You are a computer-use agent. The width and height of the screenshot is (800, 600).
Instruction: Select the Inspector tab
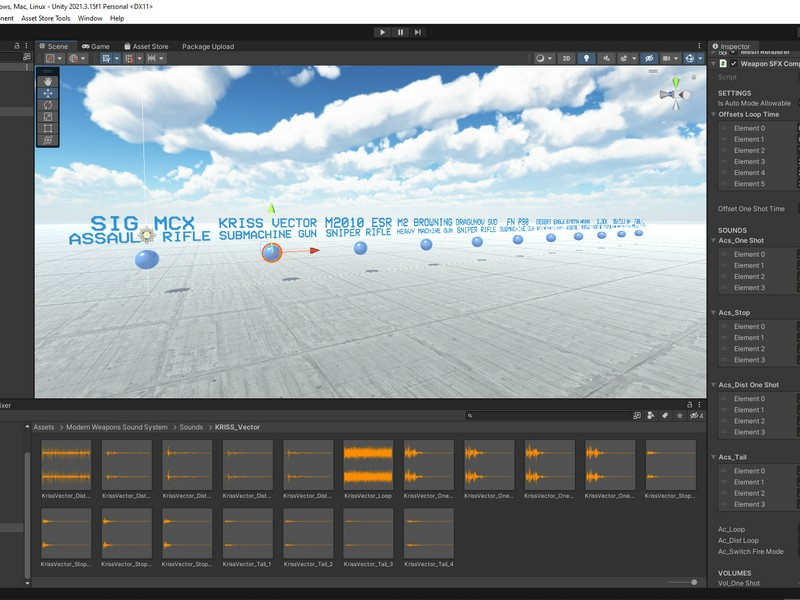pyautogui.click(x=731, y=46)
